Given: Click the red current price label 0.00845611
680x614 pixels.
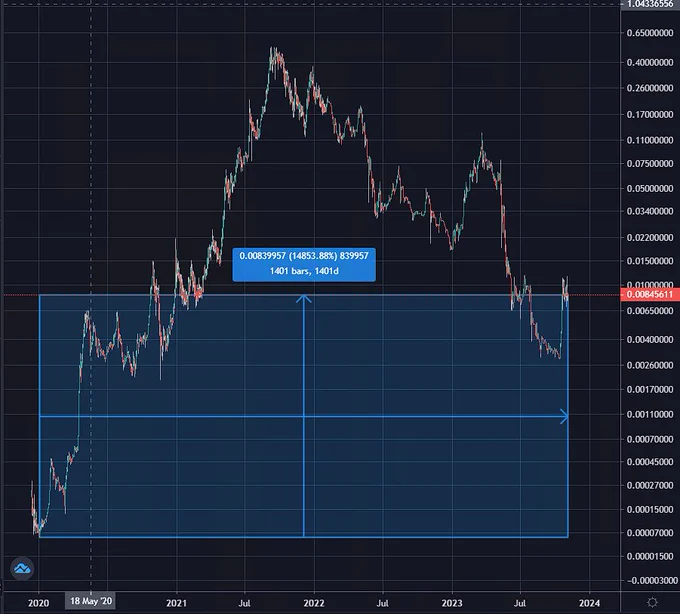Looking at the screenshot, I should coord(650,294).
